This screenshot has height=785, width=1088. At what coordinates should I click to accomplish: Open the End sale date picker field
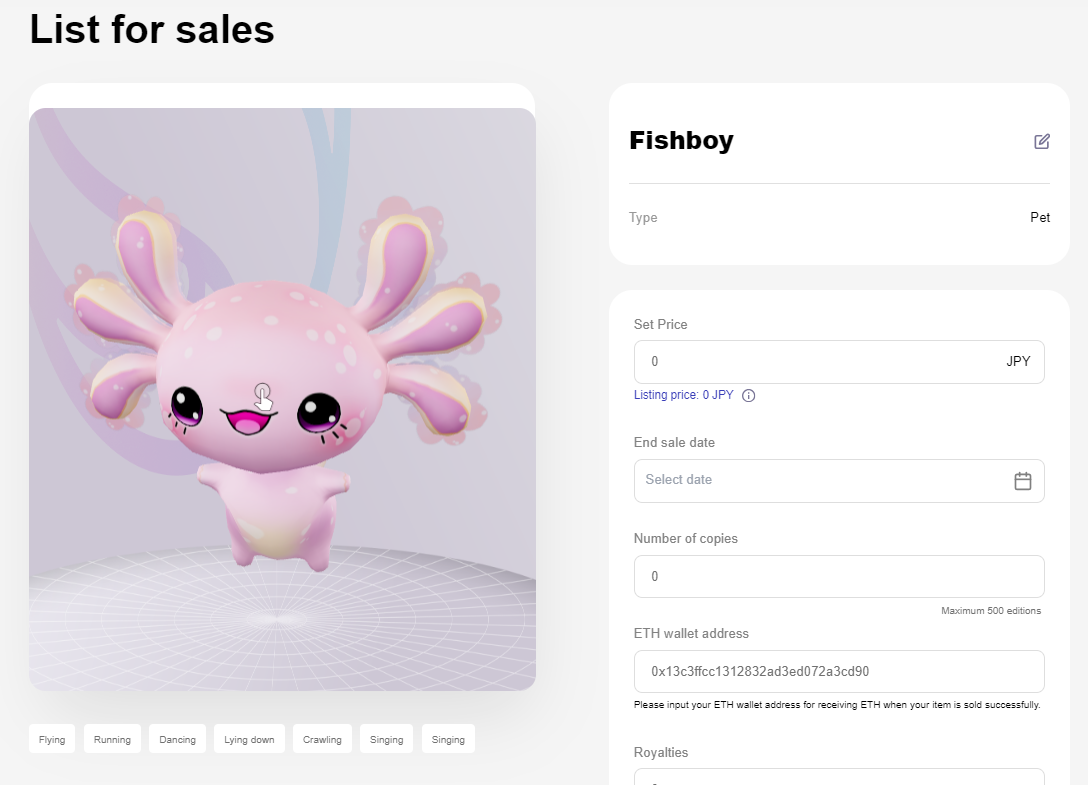pos(820,481)
